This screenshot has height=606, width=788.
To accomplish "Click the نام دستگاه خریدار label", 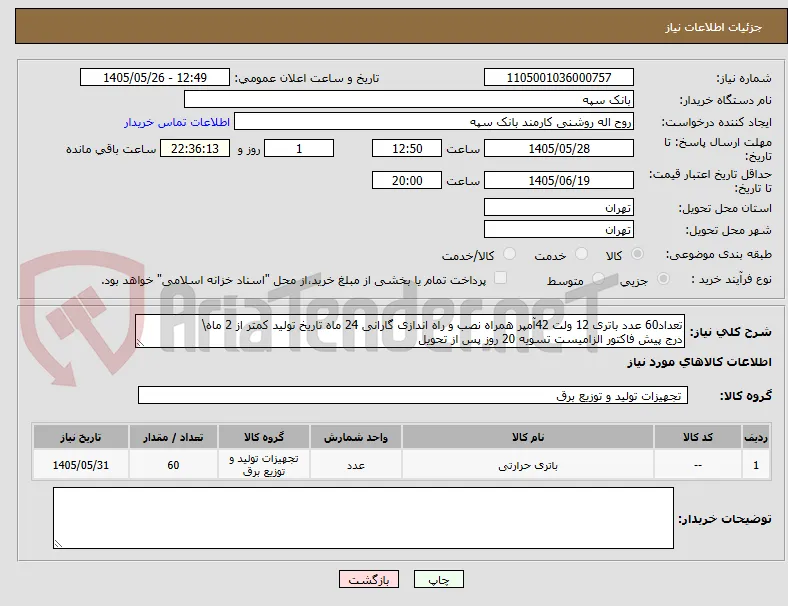I will (x=726, y=100).
